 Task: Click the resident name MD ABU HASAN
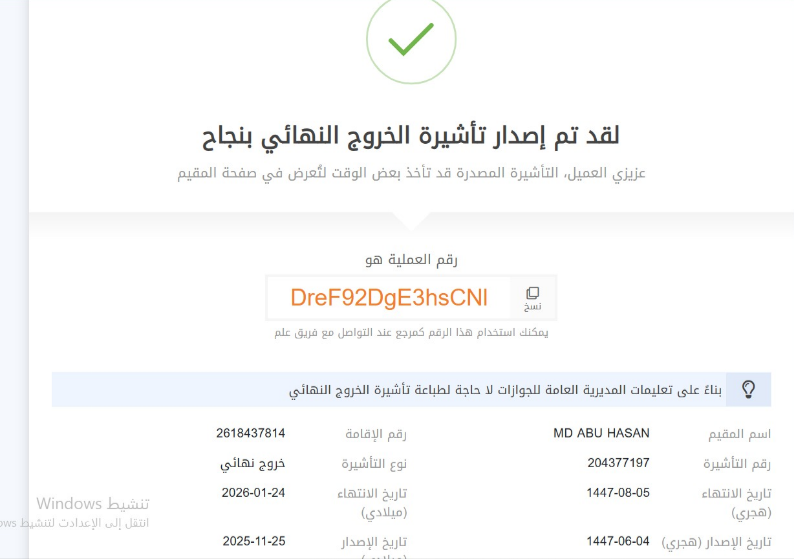pos(601,433)
